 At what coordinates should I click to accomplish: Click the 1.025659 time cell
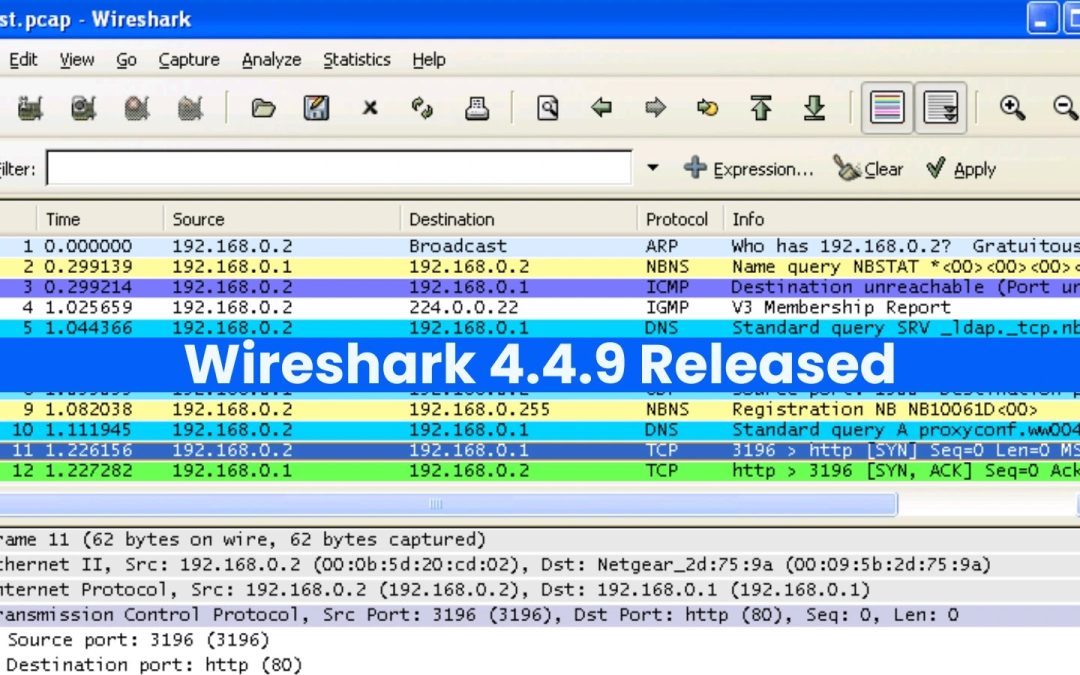coord(88,307)
